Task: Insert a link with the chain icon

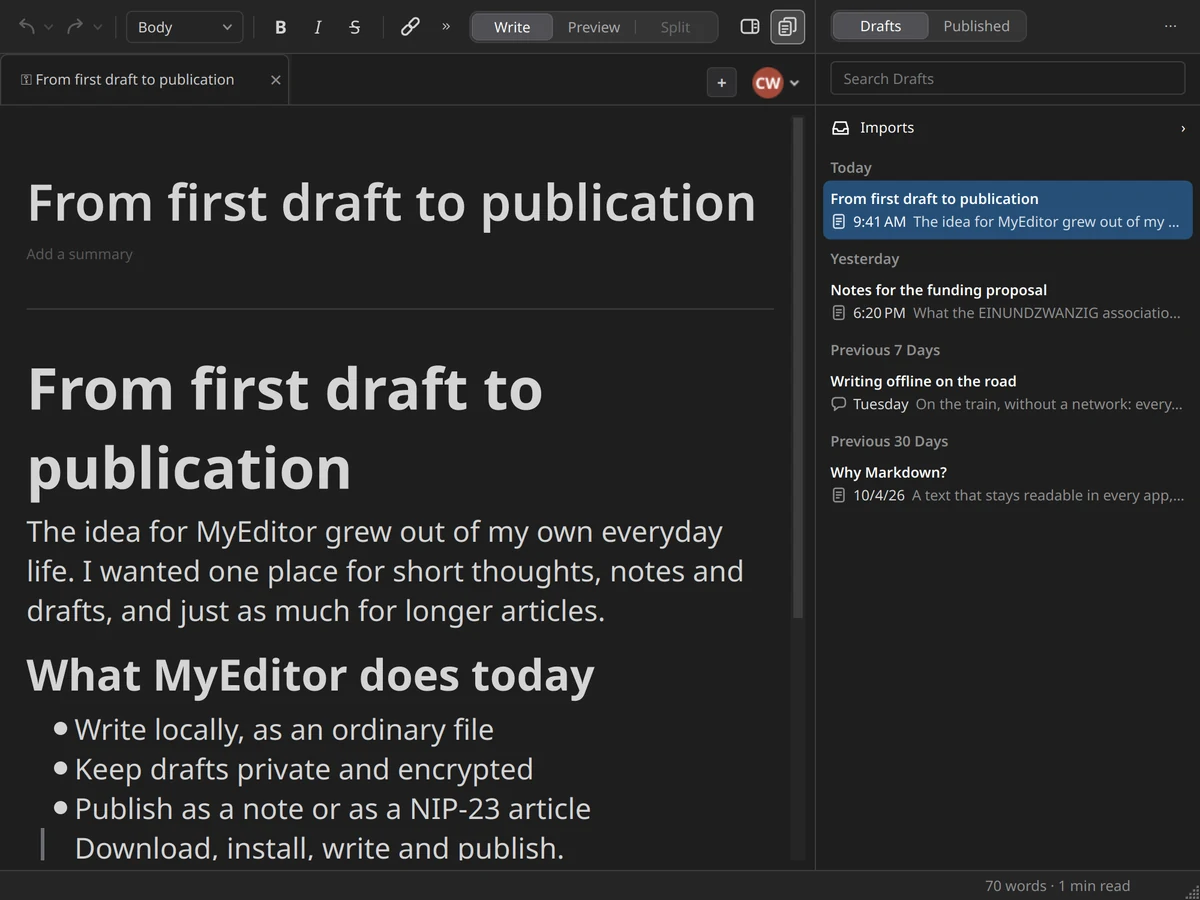Action: tap(410, 27)
